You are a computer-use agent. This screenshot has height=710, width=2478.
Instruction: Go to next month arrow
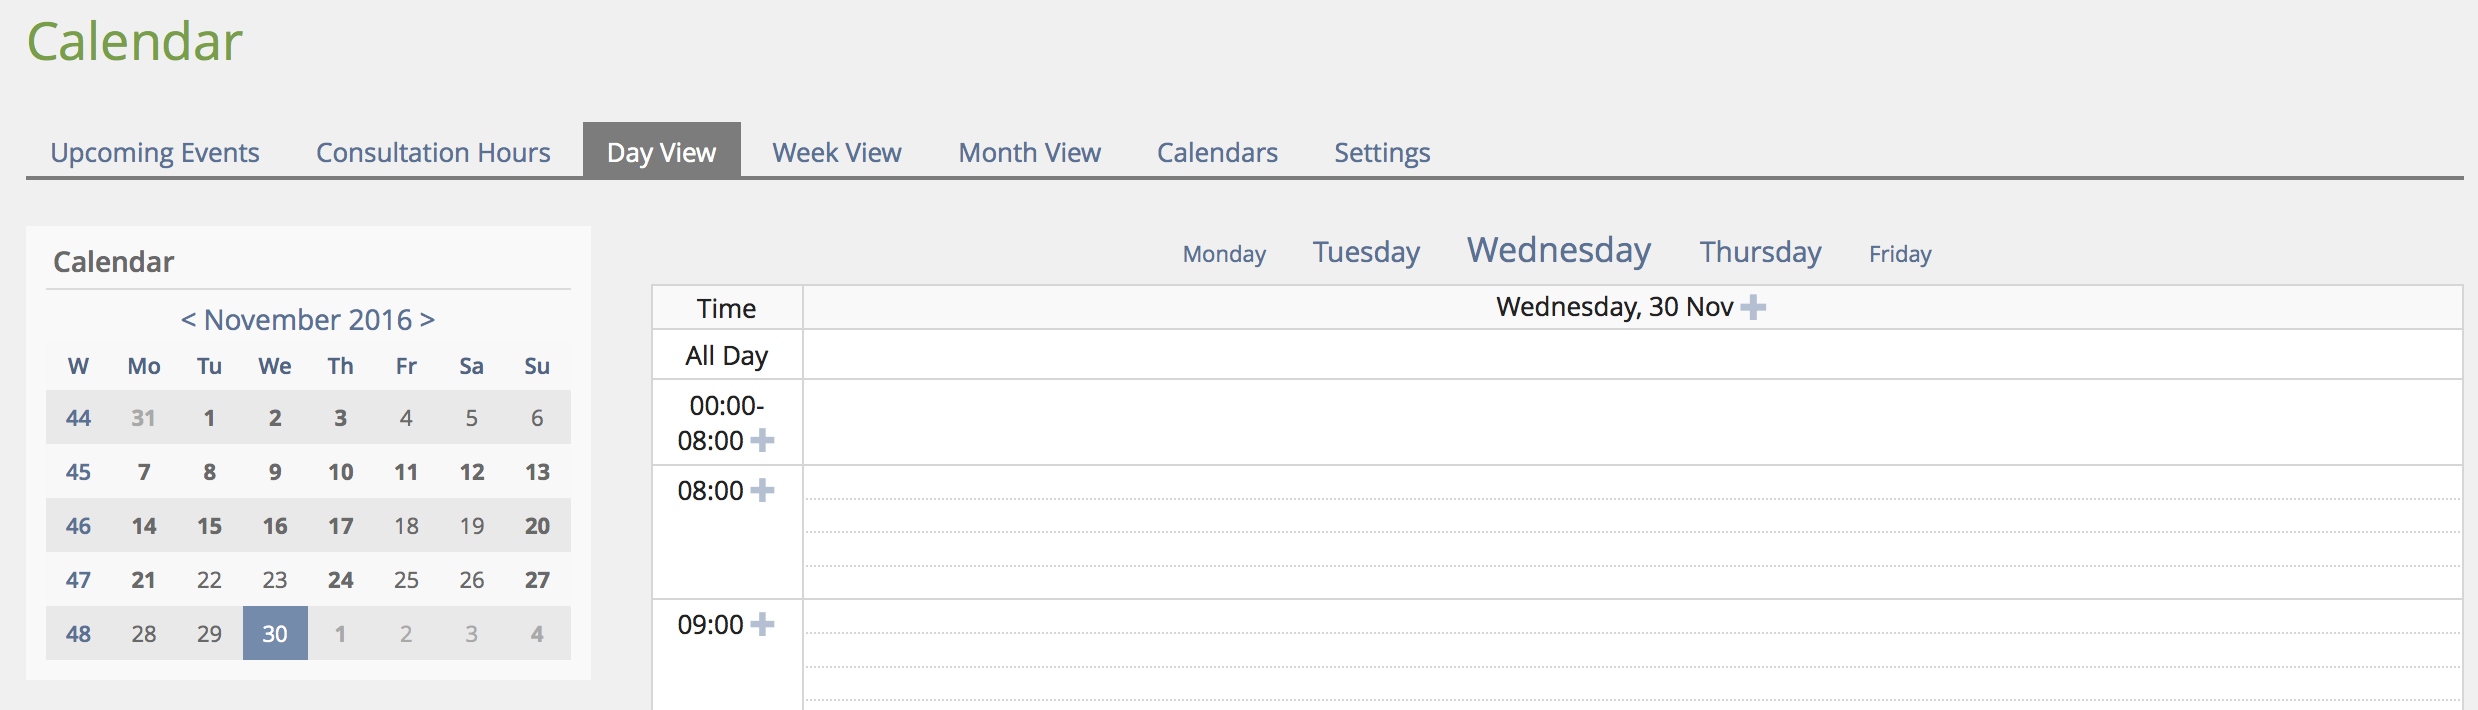point(428,320)
